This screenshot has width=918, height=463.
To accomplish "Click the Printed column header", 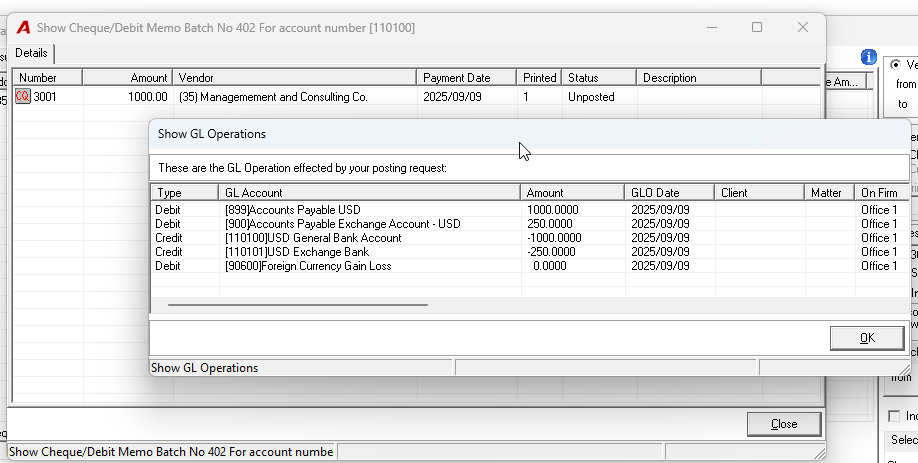I will click(539, 78).
